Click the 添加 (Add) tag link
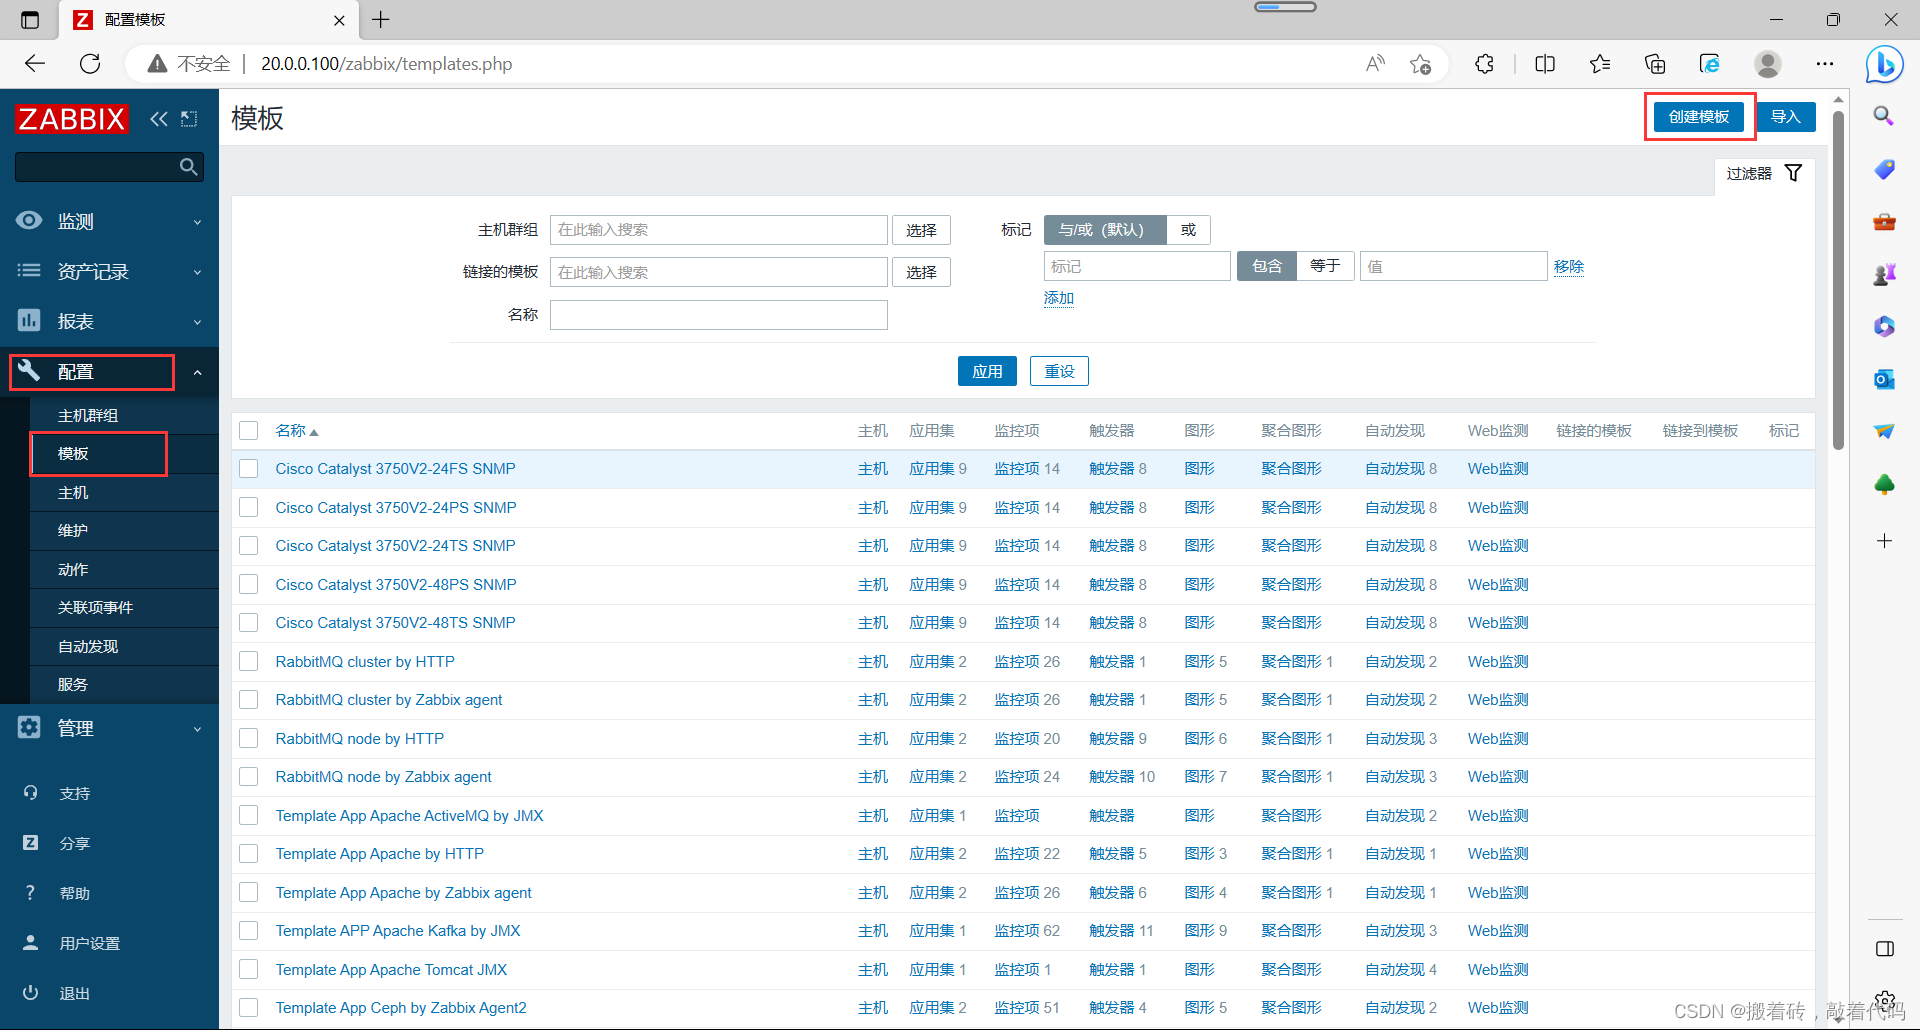 click(1058, 298)
